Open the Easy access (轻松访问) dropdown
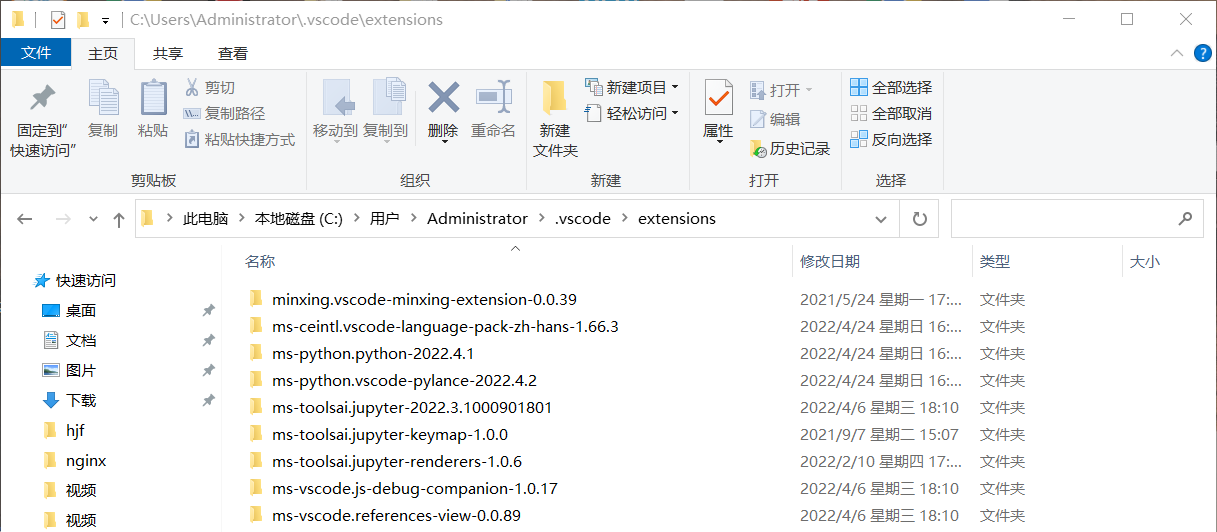 [x=632, y=113]
